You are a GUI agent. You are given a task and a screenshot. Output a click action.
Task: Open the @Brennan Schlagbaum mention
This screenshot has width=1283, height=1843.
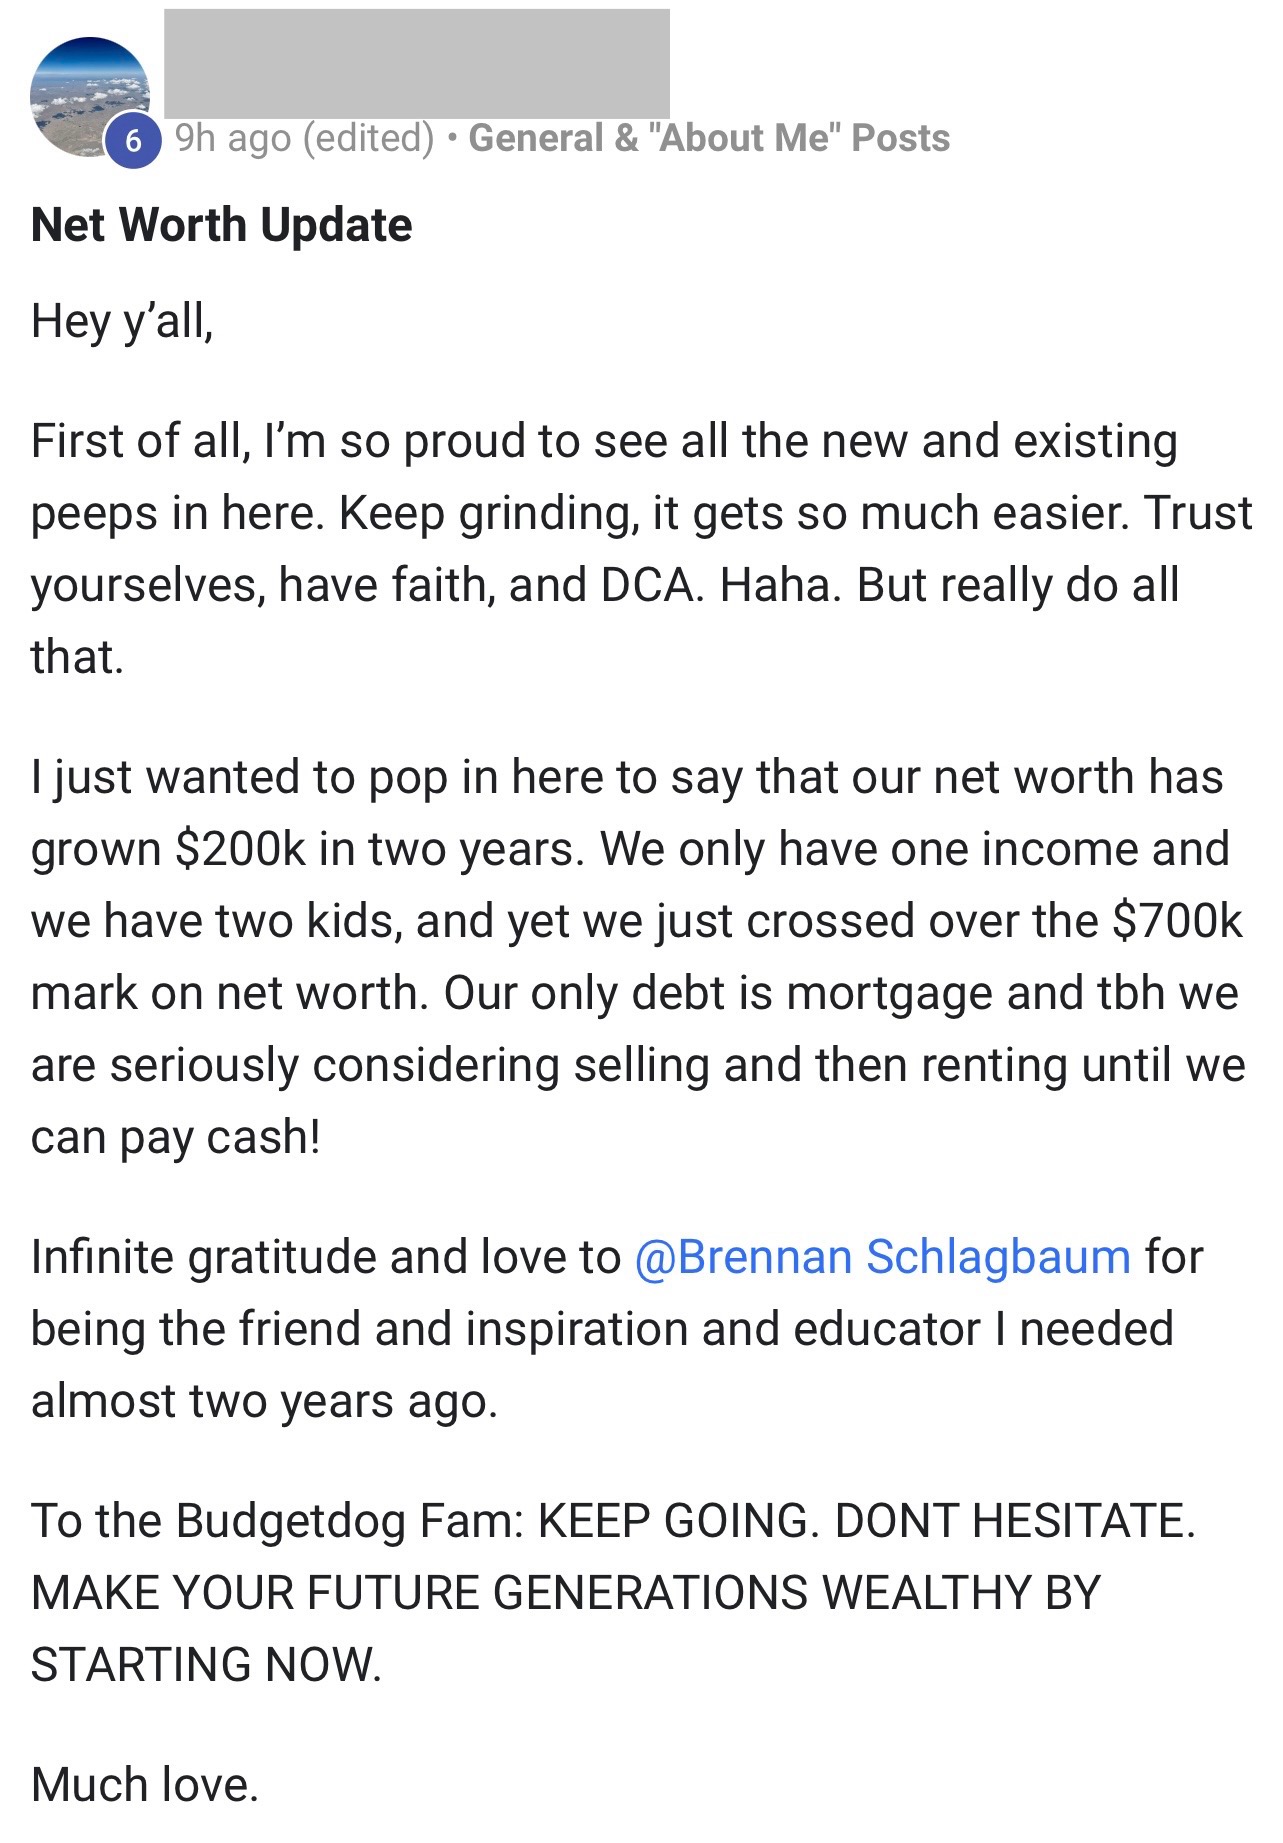(x=882, y=1257)
